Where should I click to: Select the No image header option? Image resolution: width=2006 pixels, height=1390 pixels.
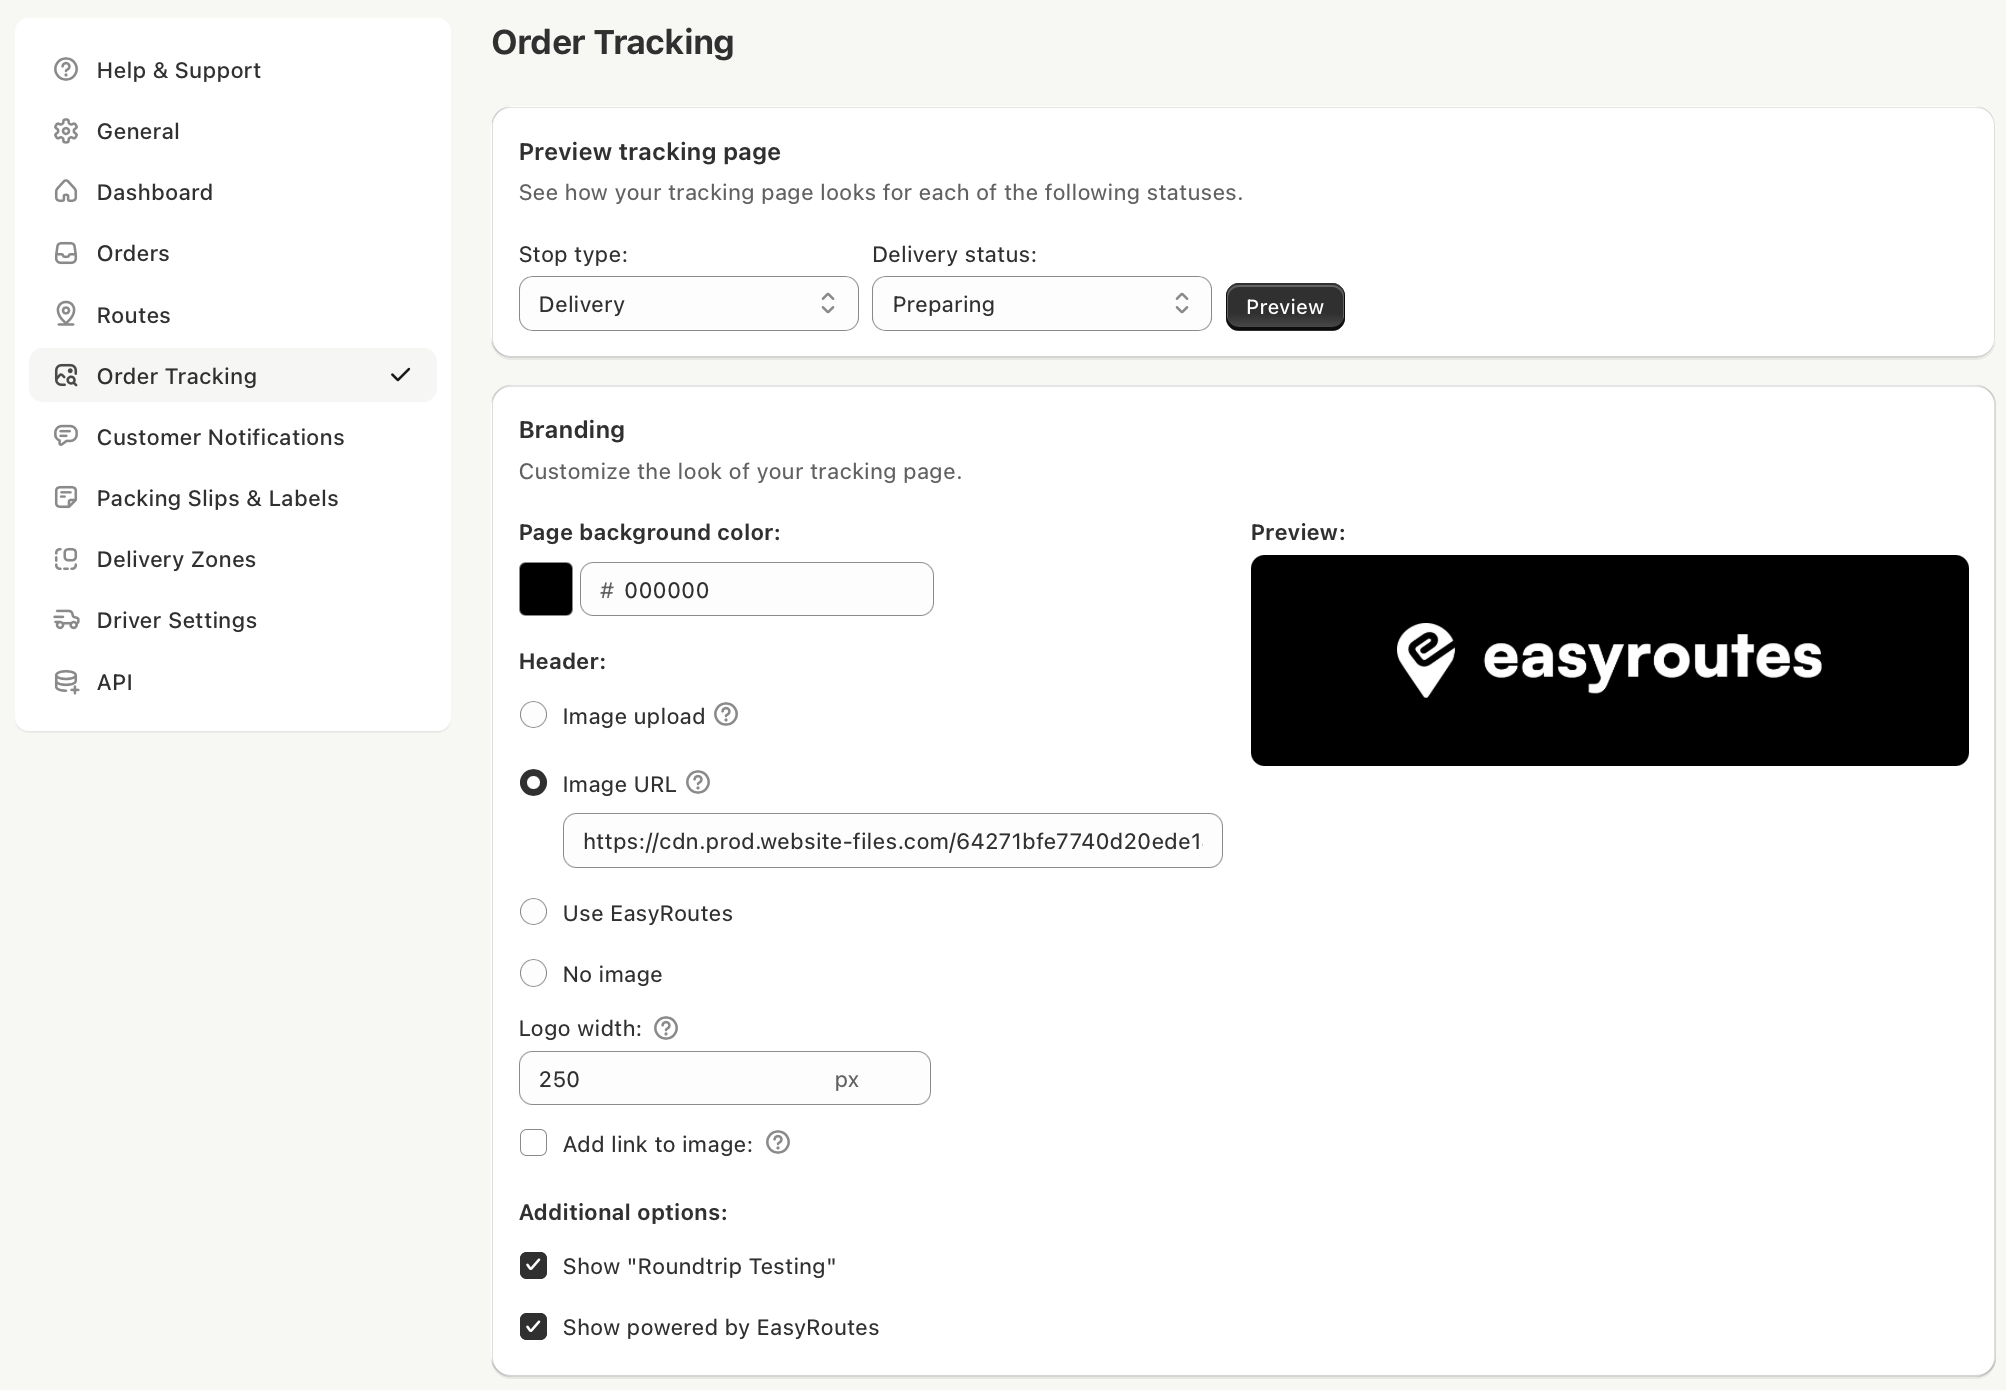[534, 973]
